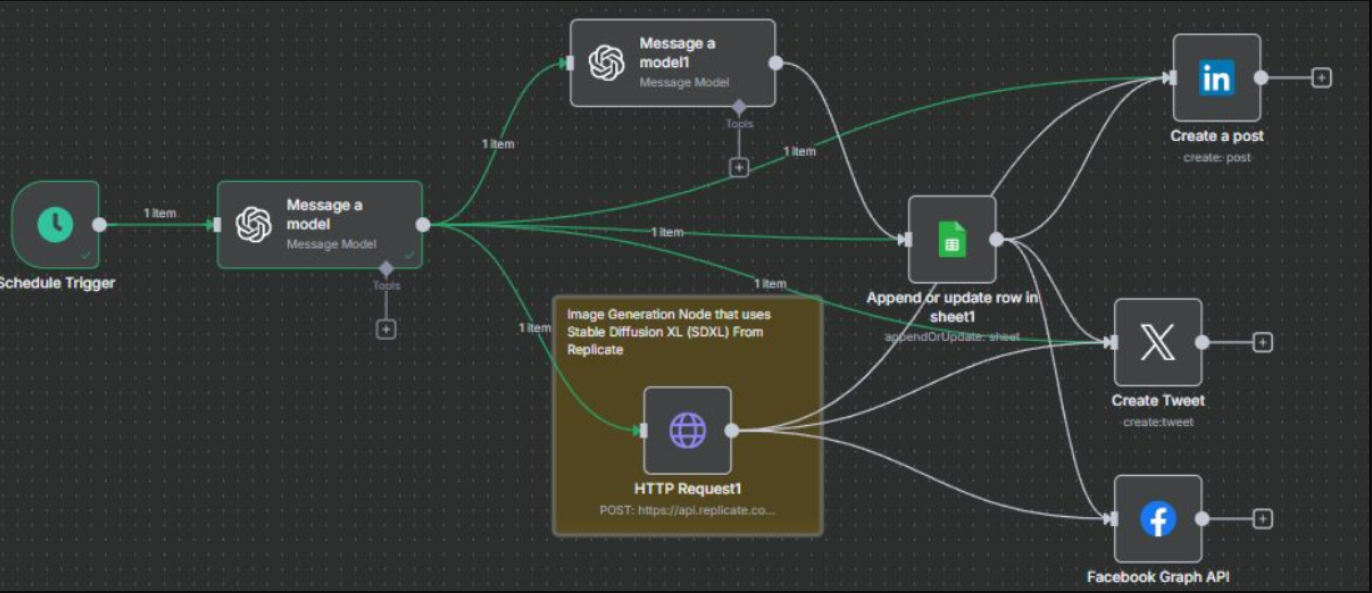Click the Message a model output connector
The width and height of the screenshot is (1372, 593).
(423, 224)
